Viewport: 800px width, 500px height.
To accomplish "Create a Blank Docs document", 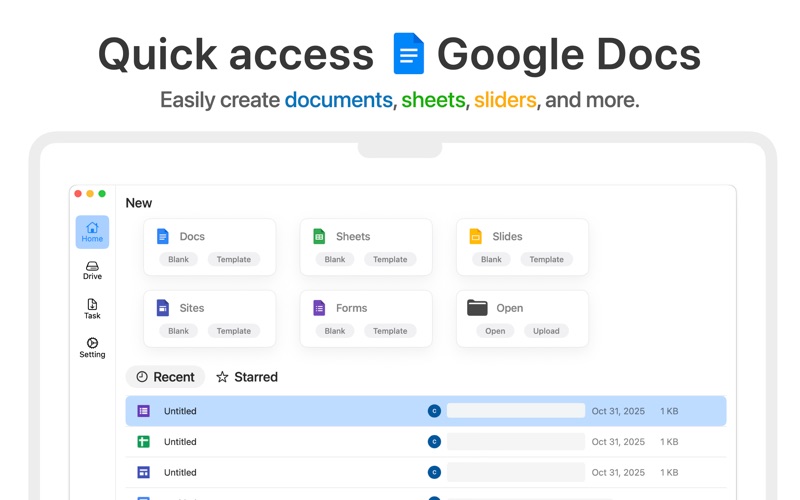I will coord(179,259).
